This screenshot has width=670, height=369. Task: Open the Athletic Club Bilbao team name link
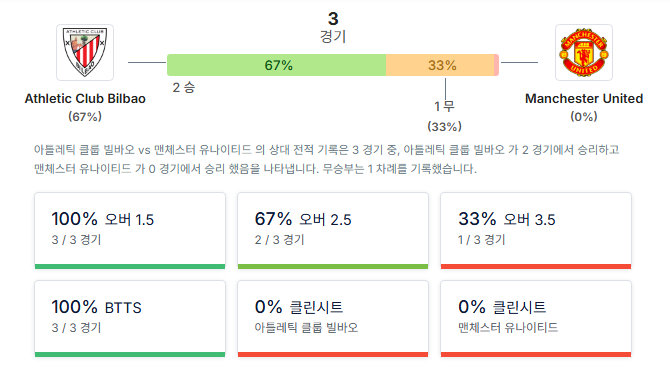coord(85,99)
